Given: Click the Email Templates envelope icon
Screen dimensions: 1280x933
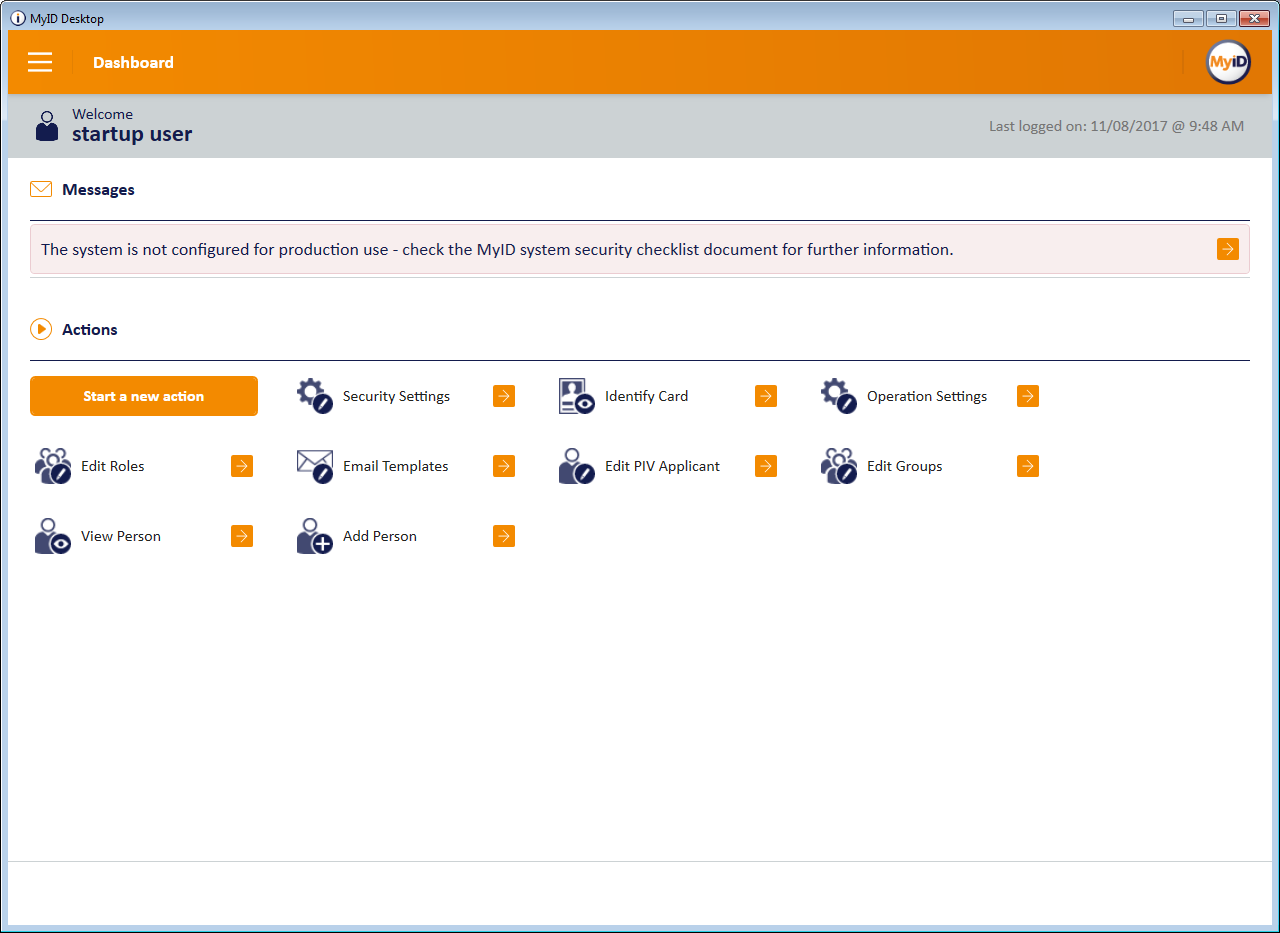Looking at the screenshot, I should tap(314, 466).
